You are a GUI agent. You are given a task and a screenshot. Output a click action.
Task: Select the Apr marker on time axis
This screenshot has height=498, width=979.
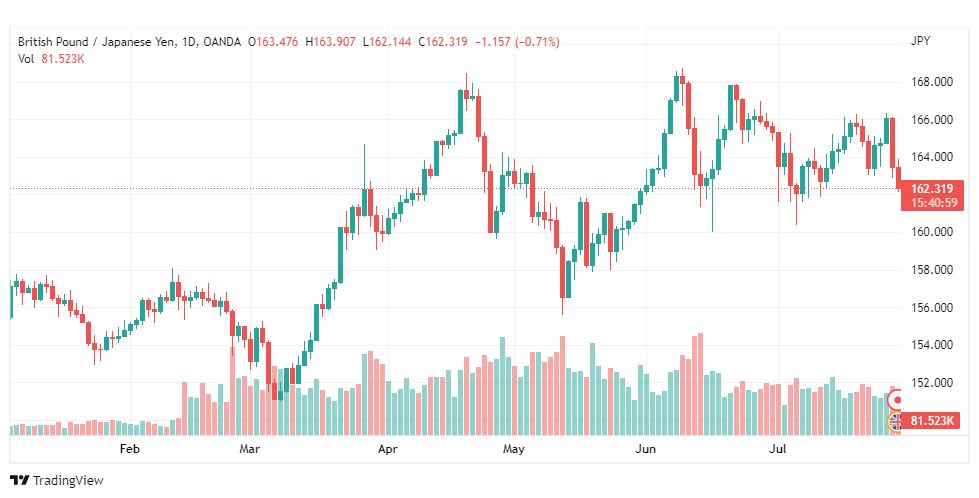pos(387,450)
